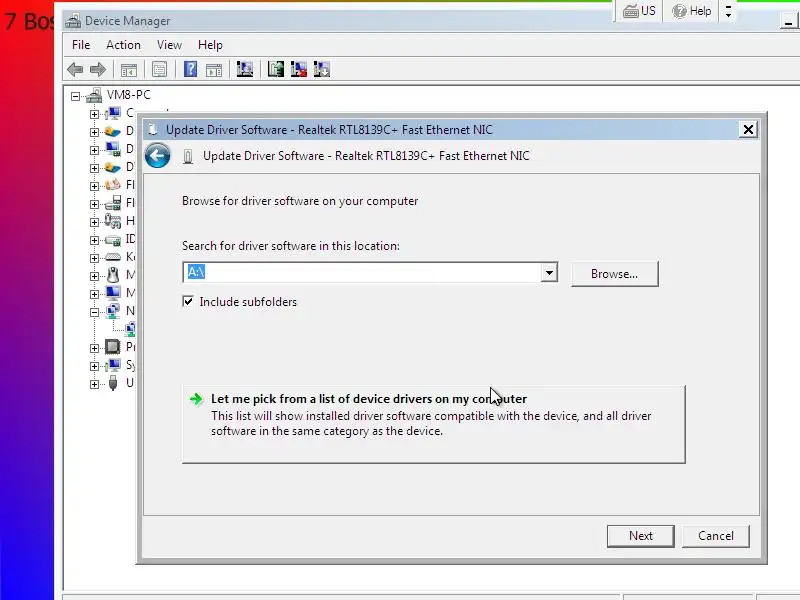The height and width of the screenshot is (600, 800).
Task: Collapse the VM8-PC root node
Action: tap(76, 96)
